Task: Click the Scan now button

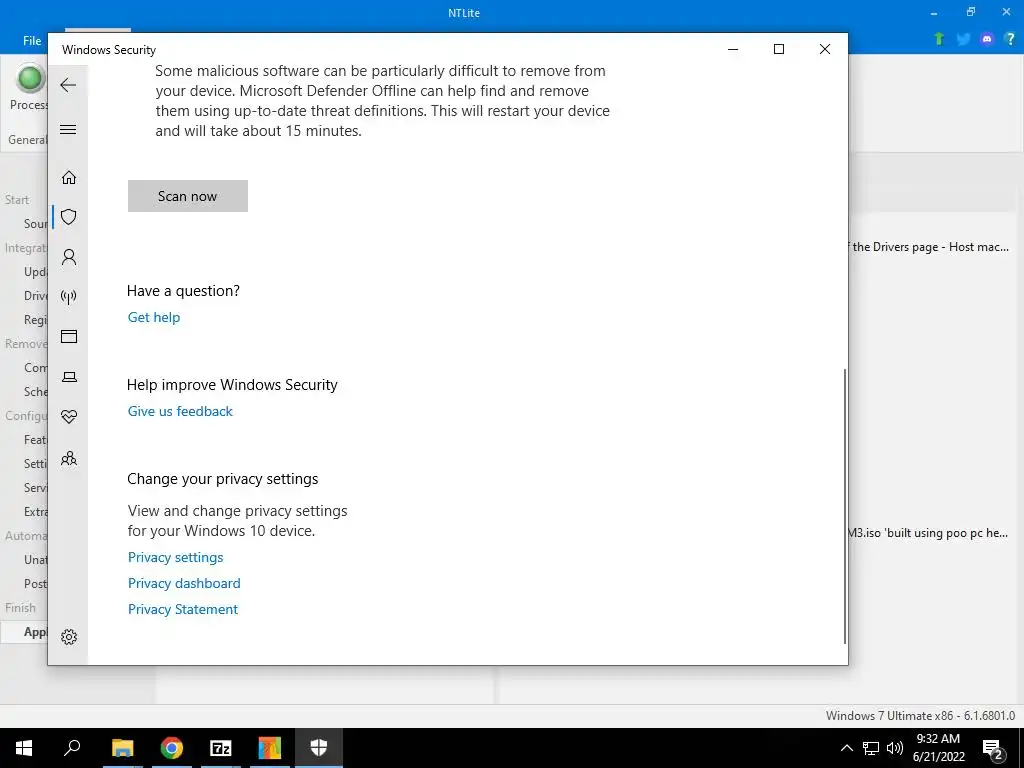Action: pyautogui.click(x=187, y=196)
